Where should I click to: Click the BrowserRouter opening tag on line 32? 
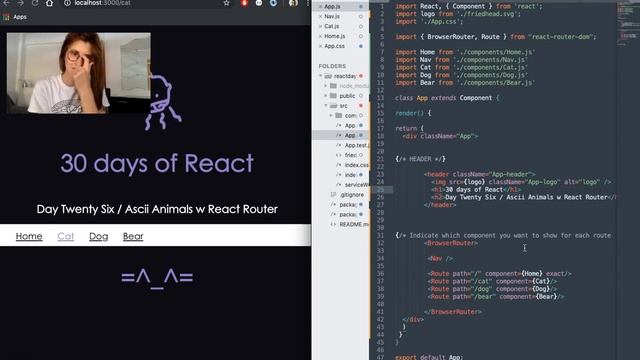click(x=451, y=243)
